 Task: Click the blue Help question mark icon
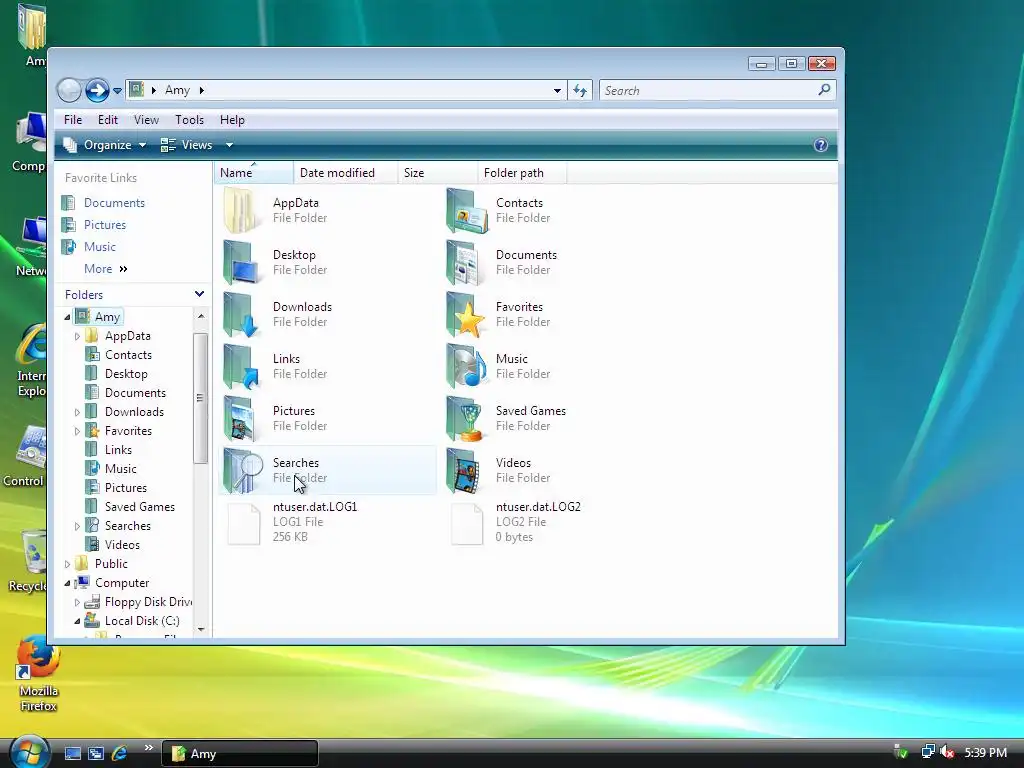[821, 145]
